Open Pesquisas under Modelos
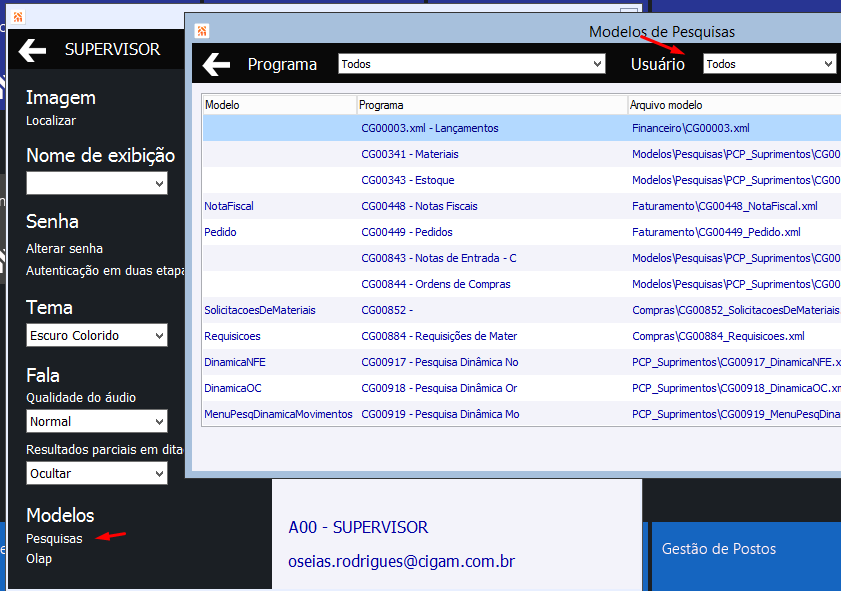The height and width of the screenshot is (591, 841). click(54, 538)
